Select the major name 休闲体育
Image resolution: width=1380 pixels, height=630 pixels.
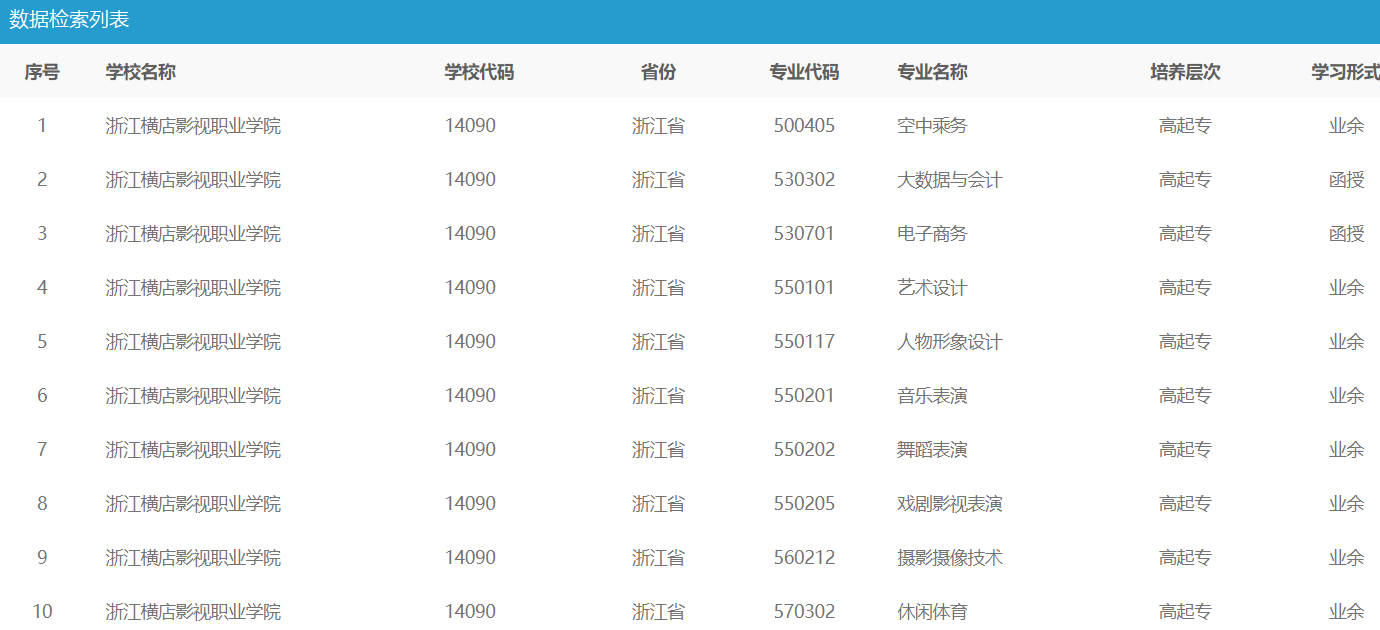[x=933, y=612]
